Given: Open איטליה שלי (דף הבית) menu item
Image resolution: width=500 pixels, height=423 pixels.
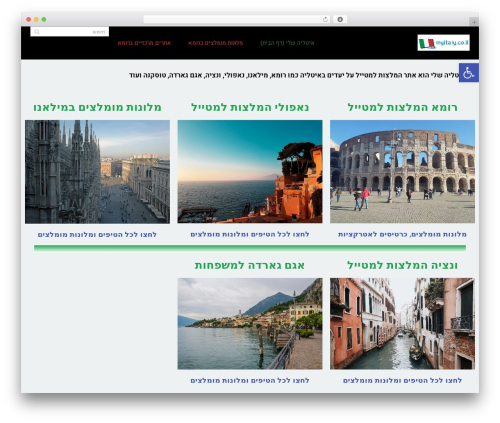Looking at the screenshot, I should tap(287, 43).
